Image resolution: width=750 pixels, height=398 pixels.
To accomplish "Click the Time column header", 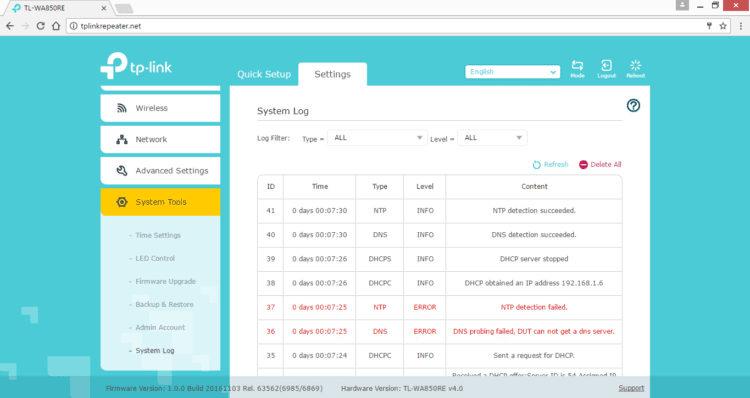I will pos(320,187).
